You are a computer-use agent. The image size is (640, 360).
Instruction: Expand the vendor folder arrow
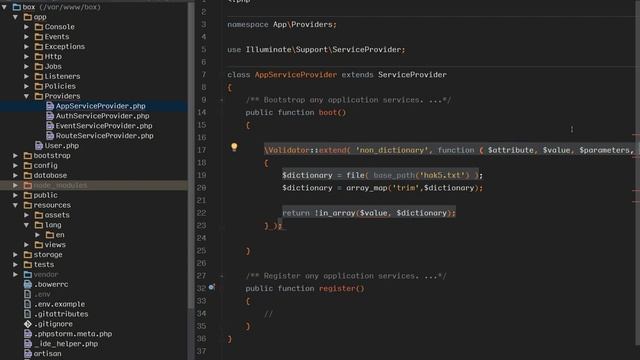pyautogui.click(x=16, y=274)
